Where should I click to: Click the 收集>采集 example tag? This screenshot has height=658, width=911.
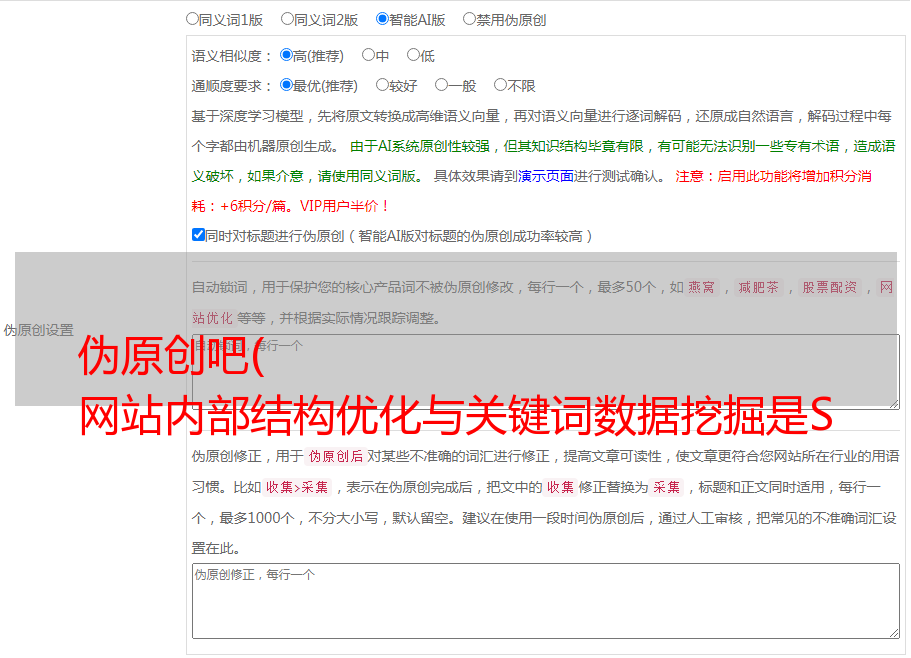(x=297, y=487)
